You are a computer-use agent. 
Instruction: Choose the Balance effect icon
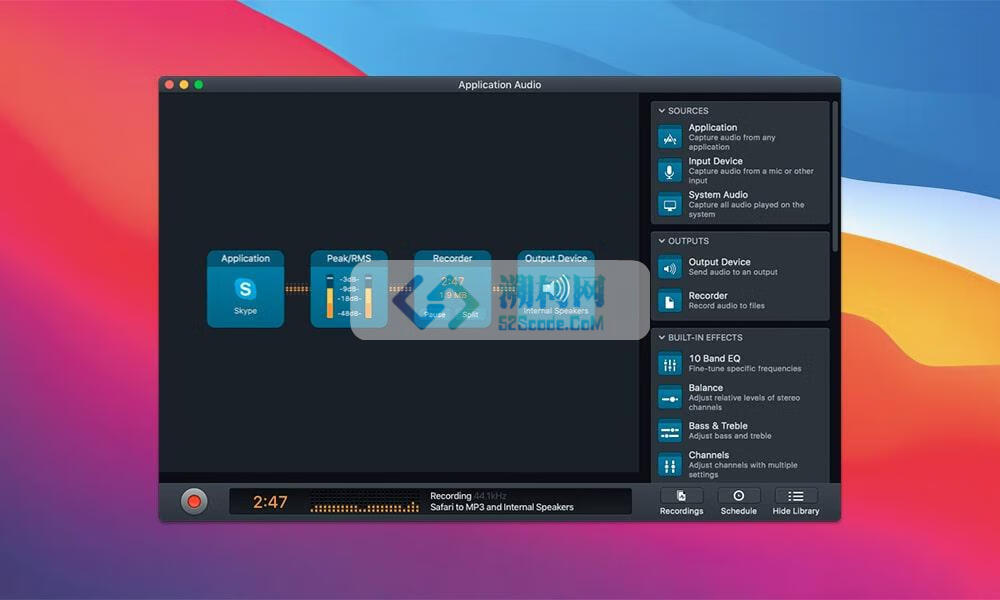click(669, 398)
